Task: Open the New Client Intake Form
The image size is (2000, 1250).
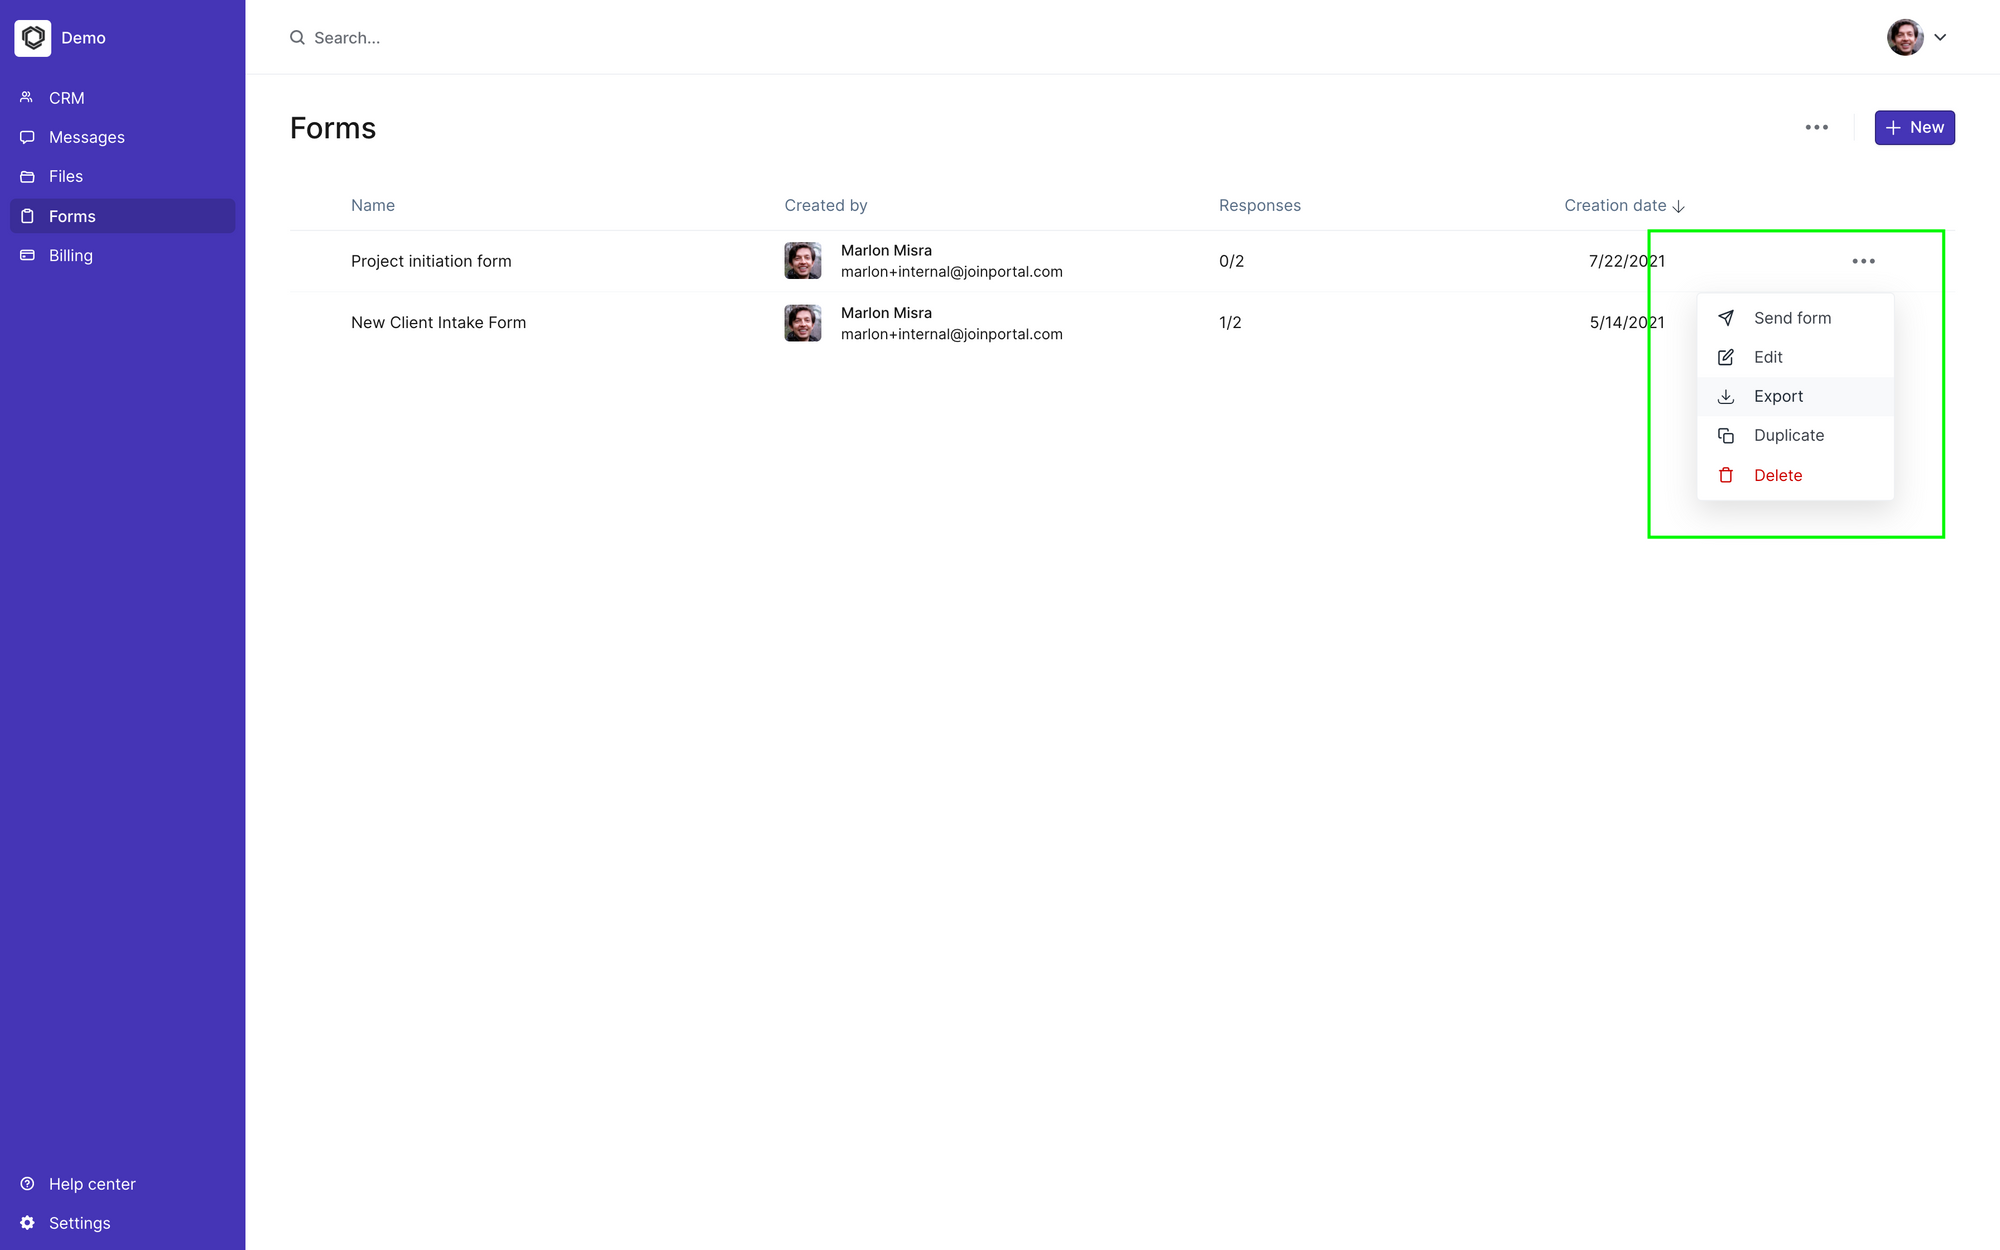Action: click(438, 322)
